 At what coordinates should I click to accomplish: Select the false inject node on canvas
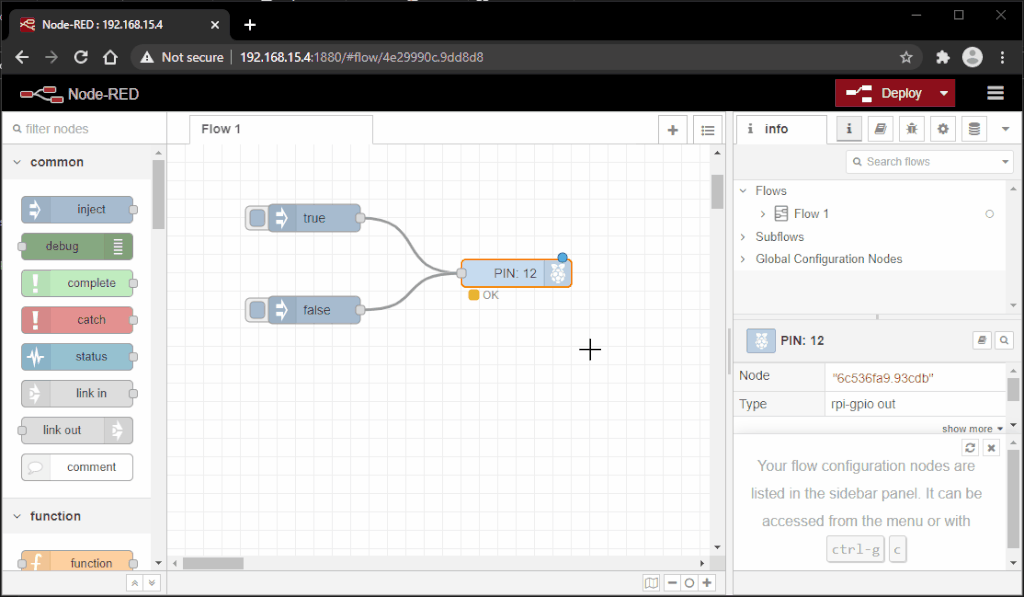point(314,310)
